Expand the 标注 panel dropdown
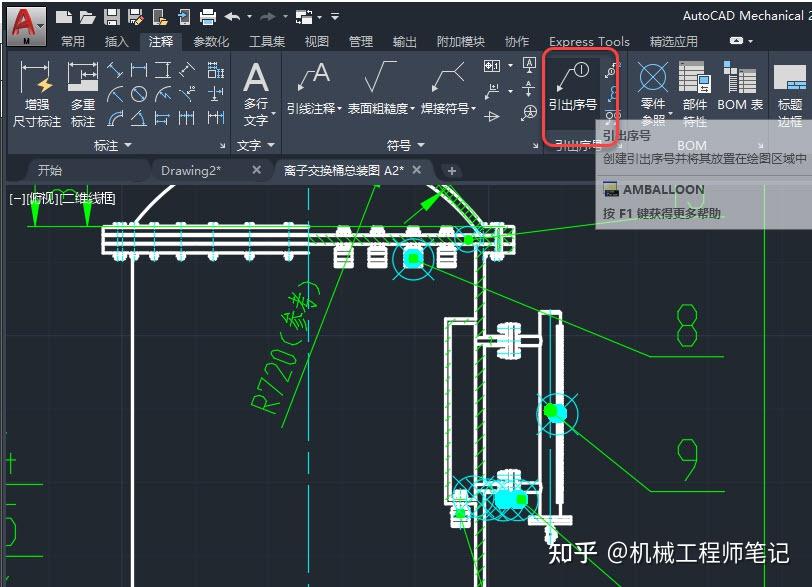This screenshot has height=587, width=812. (x=110, y=144)
